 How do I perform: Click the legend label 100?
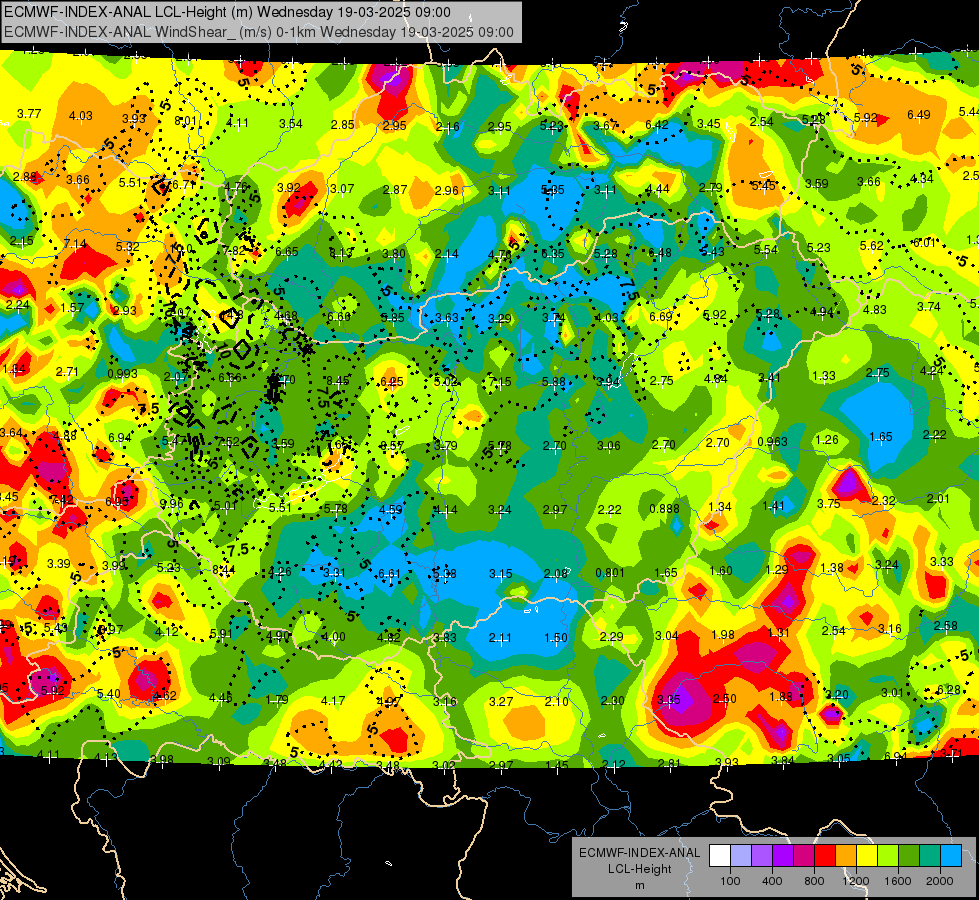click(730, 881)
